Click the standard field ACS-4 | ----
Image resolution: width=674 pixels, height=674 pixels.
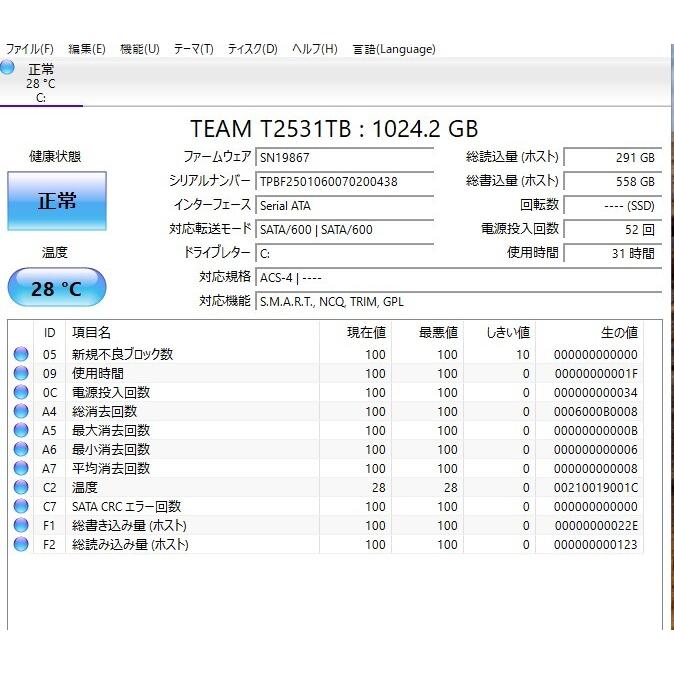[x=459, y=278]
